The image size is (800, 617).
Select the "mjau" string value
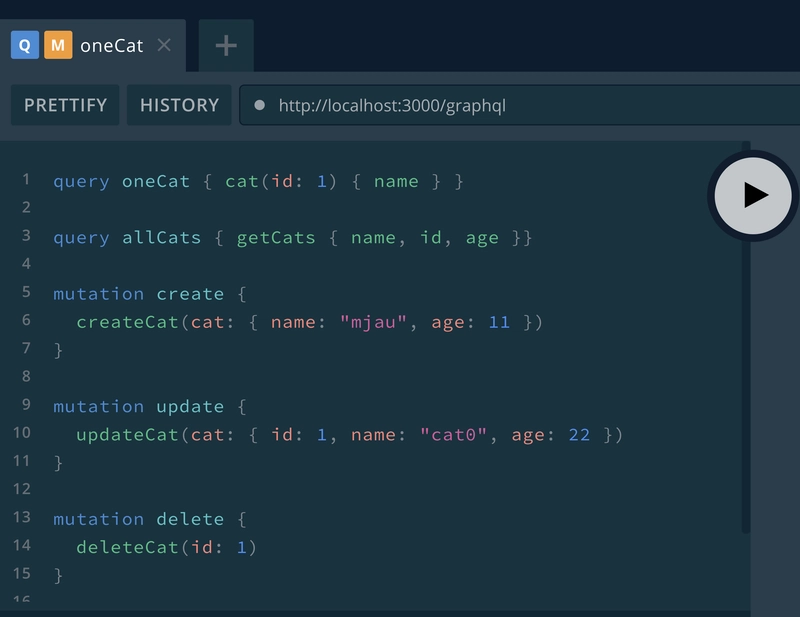coord(373,322)
